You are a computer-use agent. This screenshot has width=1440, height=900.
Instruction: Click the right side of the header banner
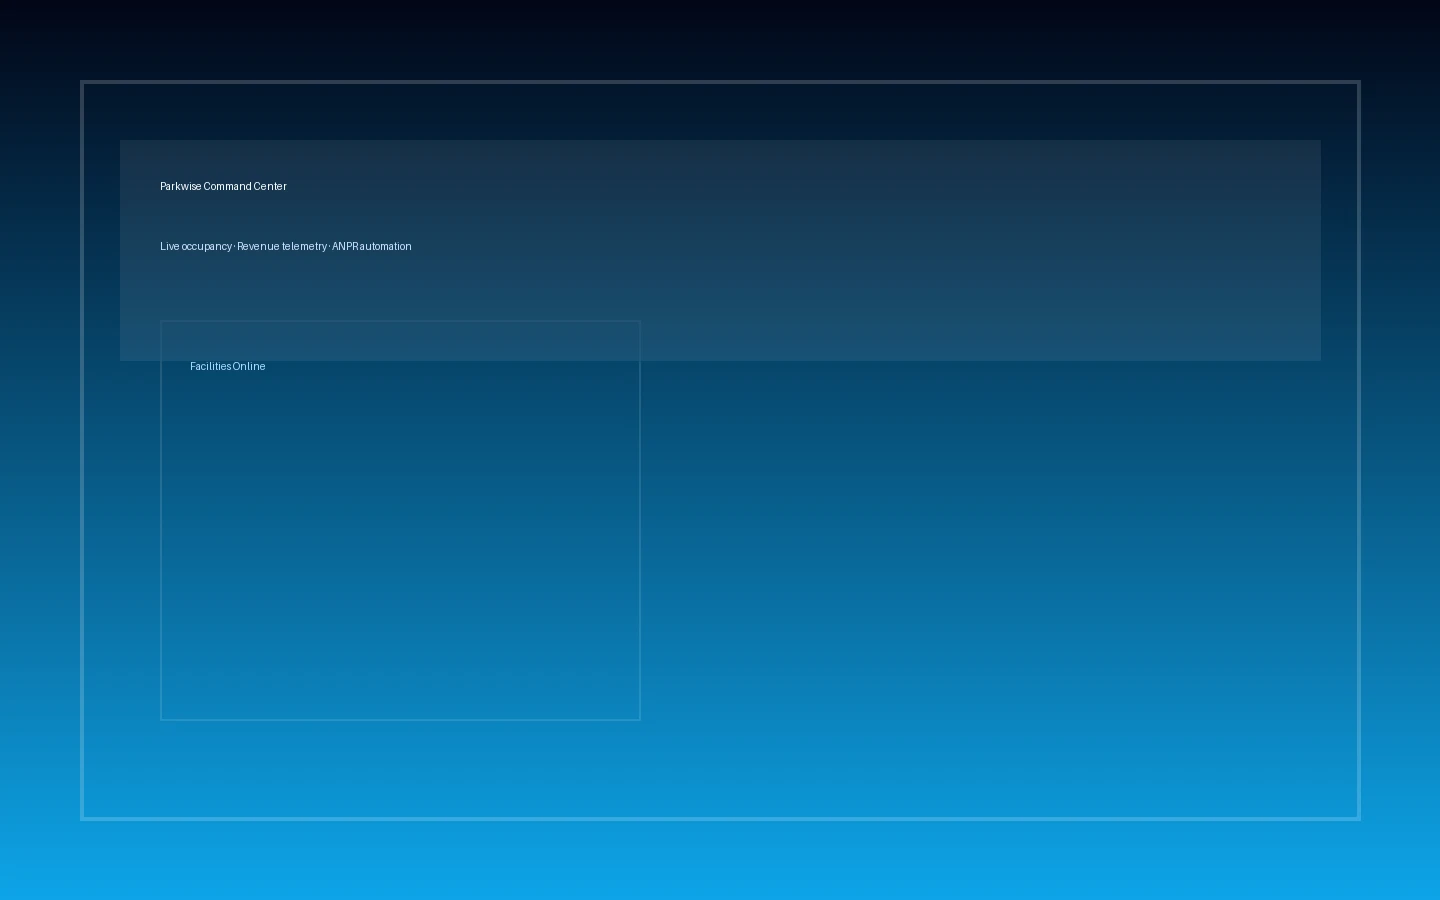tap(1200, 250)
